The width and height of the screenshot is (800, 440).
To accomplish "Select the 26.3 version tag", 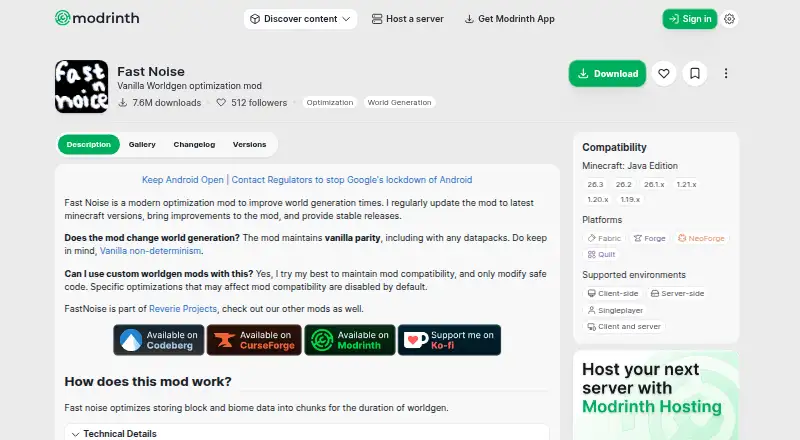I will (x=595, y=184).
